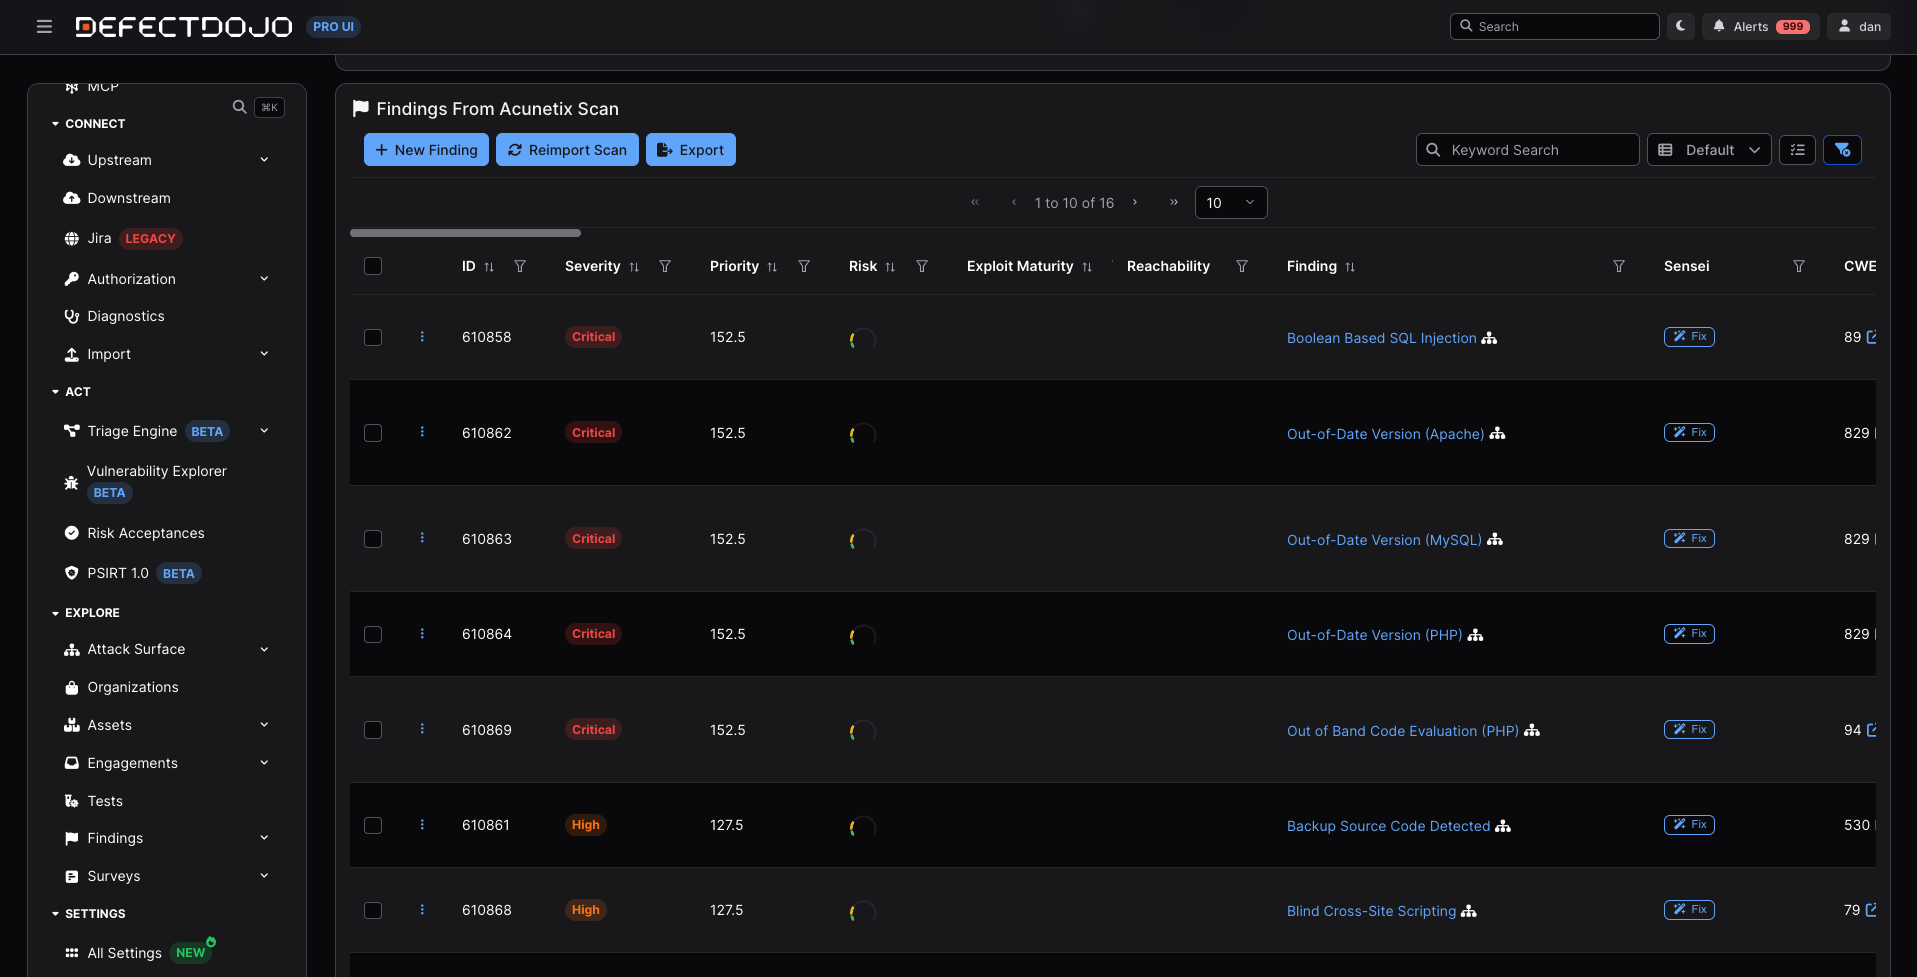1917x977 pixels.
Task: Collapse the CONNECT section
Action: [88, 124]
